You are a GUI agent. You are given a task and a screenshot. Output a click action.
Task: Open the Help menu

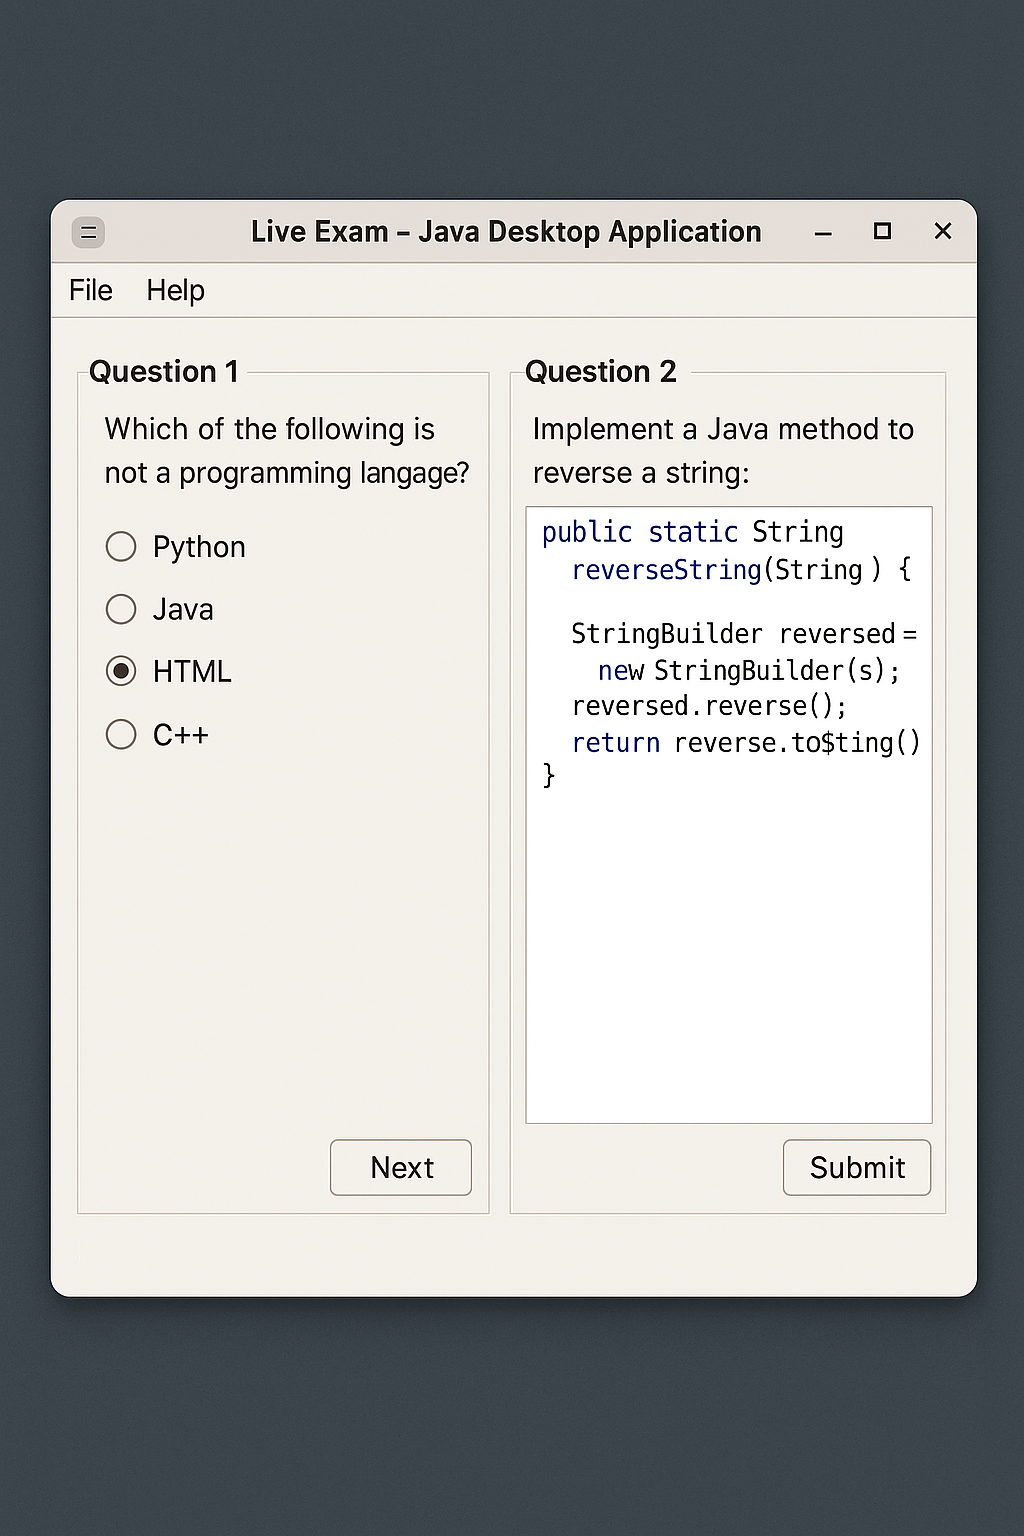coord(175,290)
